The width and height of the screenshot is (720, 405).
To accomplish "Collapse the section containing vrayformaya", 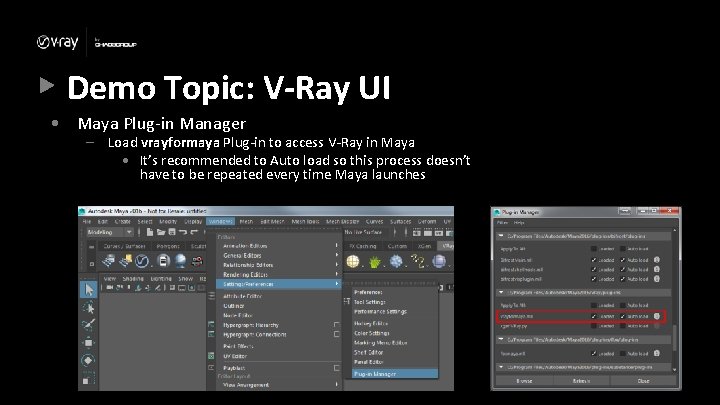I will pyautogui.click(x=501, y=292).
